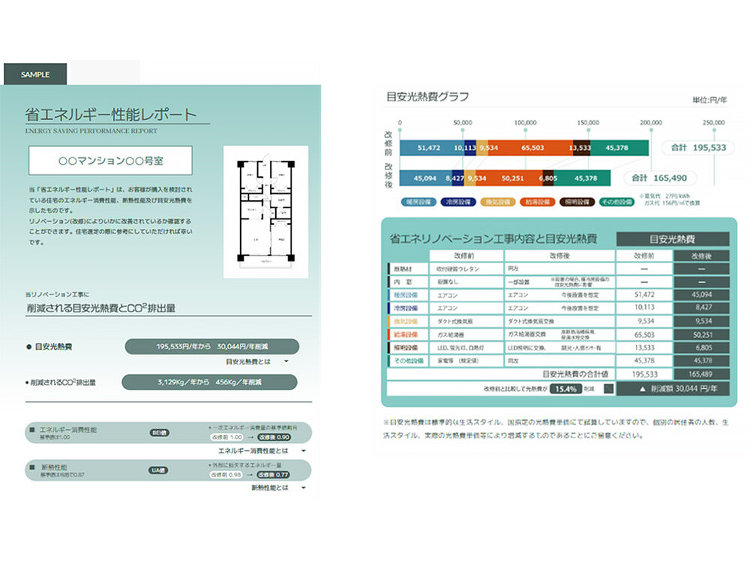Click the 合計 165,490 total label
The image size is (750, 562).
(x=660, y=178)
